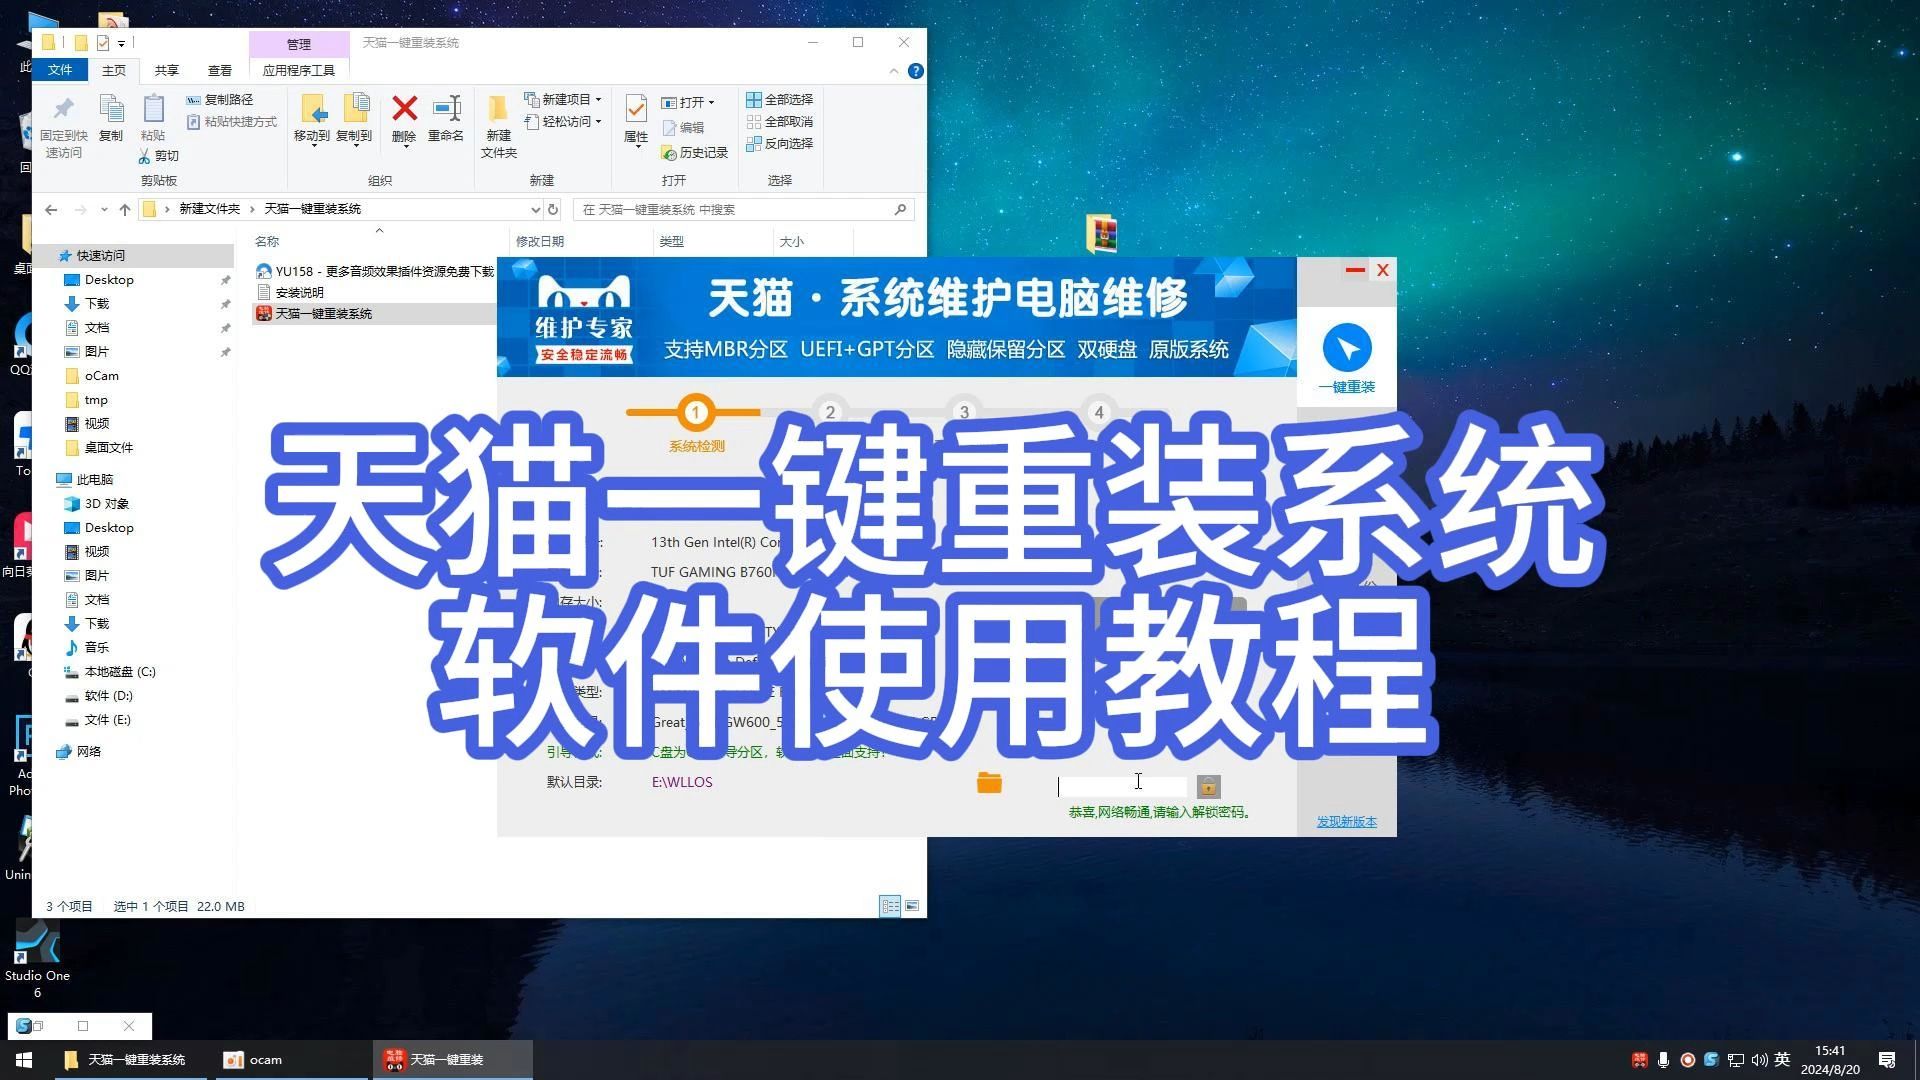The image size is (1920, 1080).
Task: Select the 天猫一键重装系统 file in list
Action: coord(314,313)
